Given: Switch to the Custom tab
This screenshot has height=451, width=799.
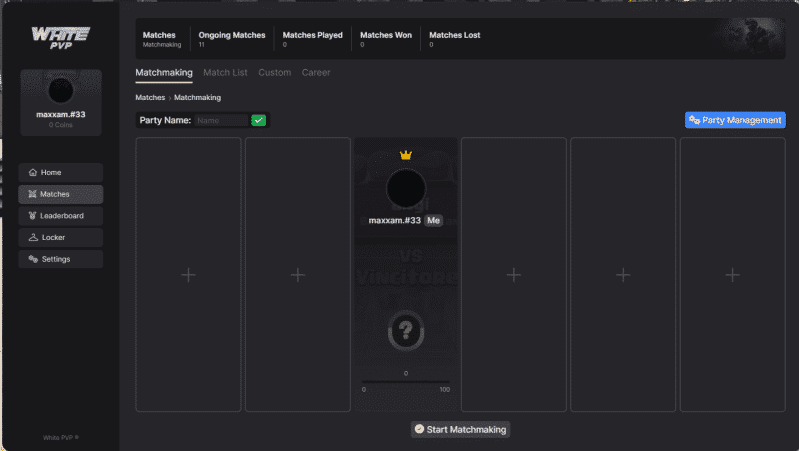Looking at the screenshot, I should 275,72.
